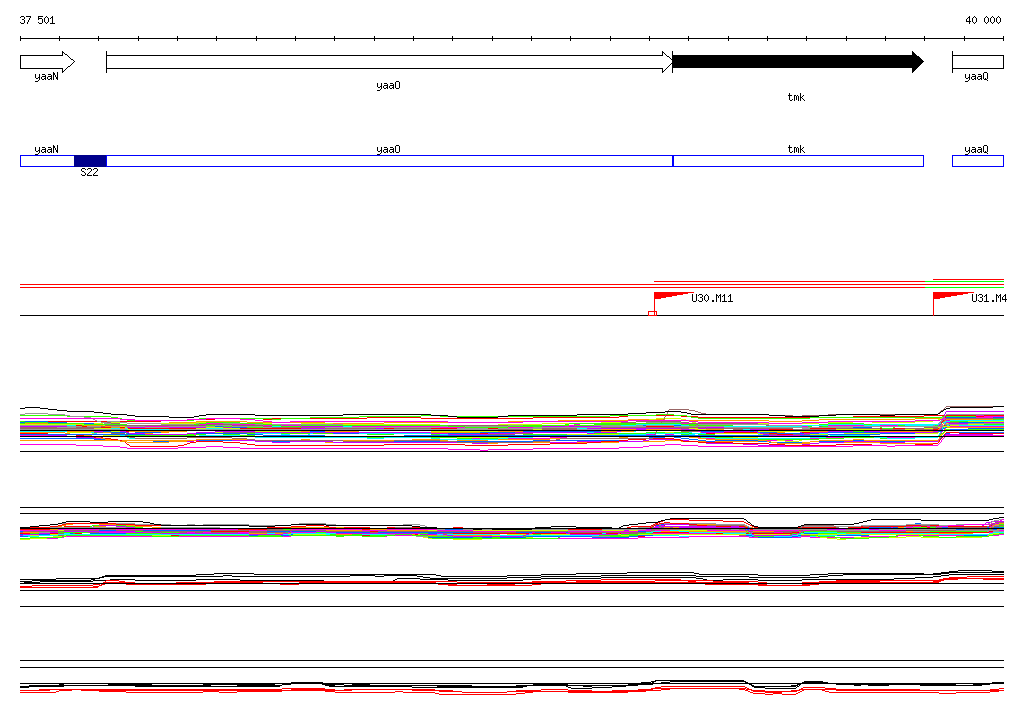Click the red U30.M11 promoter flag

[x=673, y=296]
